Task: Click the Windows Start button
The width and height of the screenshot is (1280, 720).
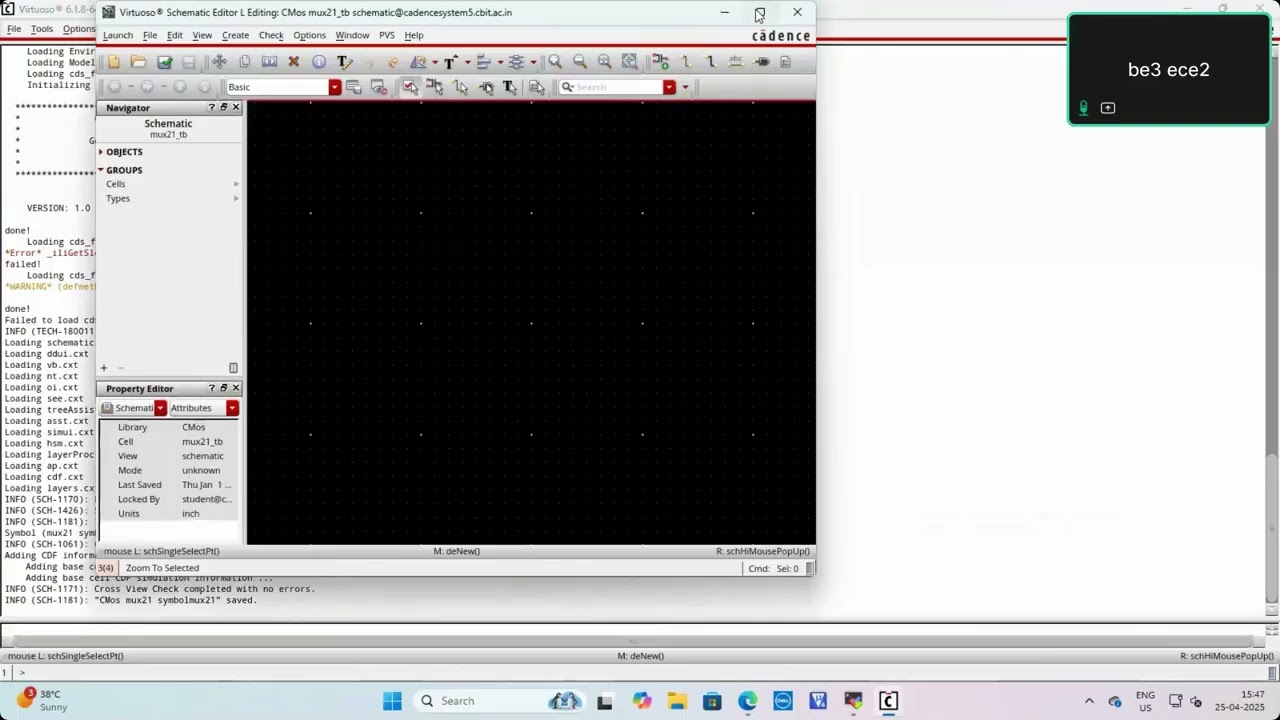Action: [x=392, y=701]
